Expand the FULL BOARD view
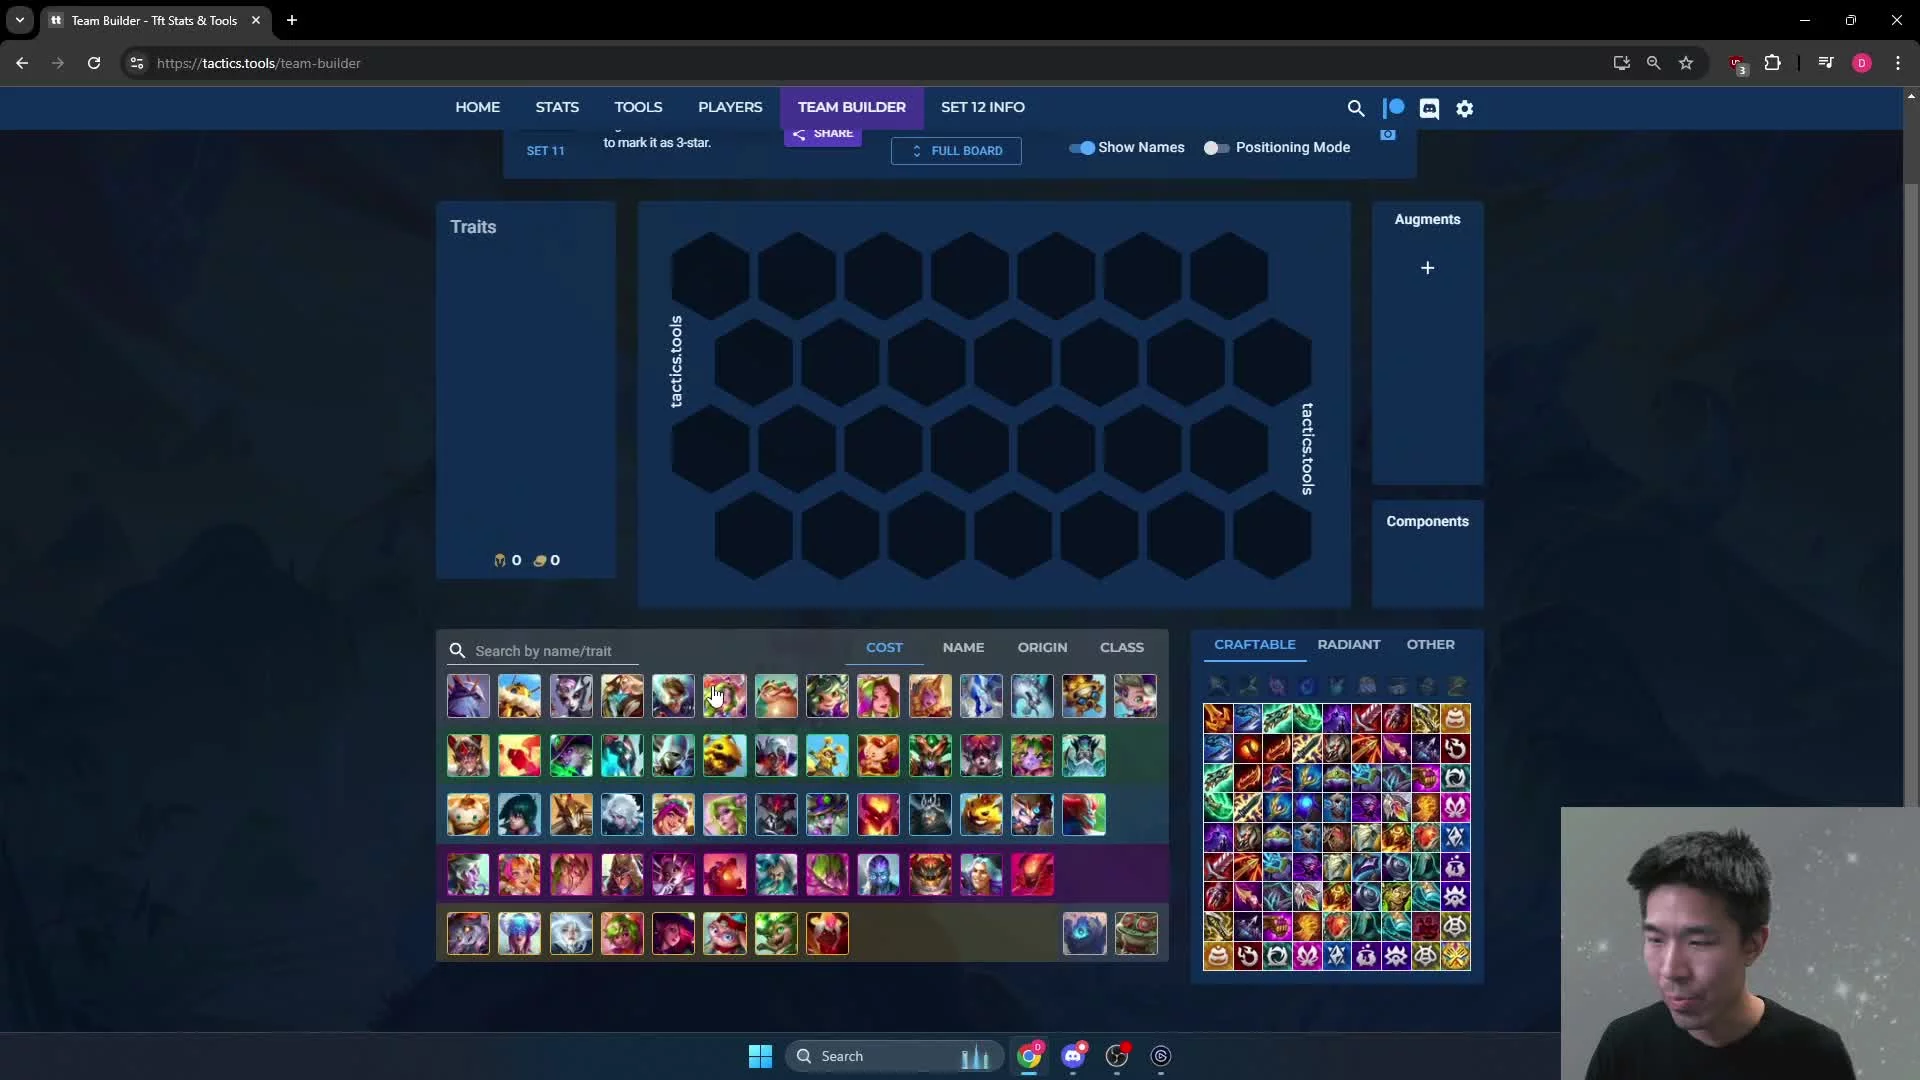The height and width of the screenshot is (1080, 1920). [956, 151]
